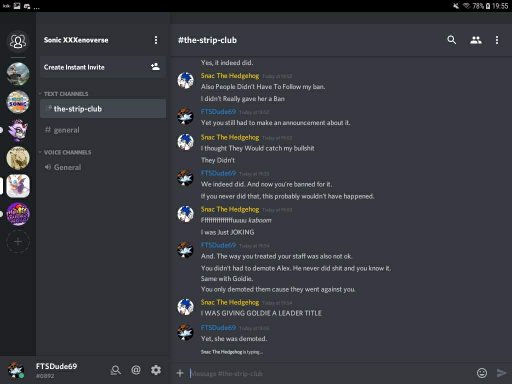This screenshot has width=512, height=384.
Task: Open the emoji picker
Action: [482, 373]
